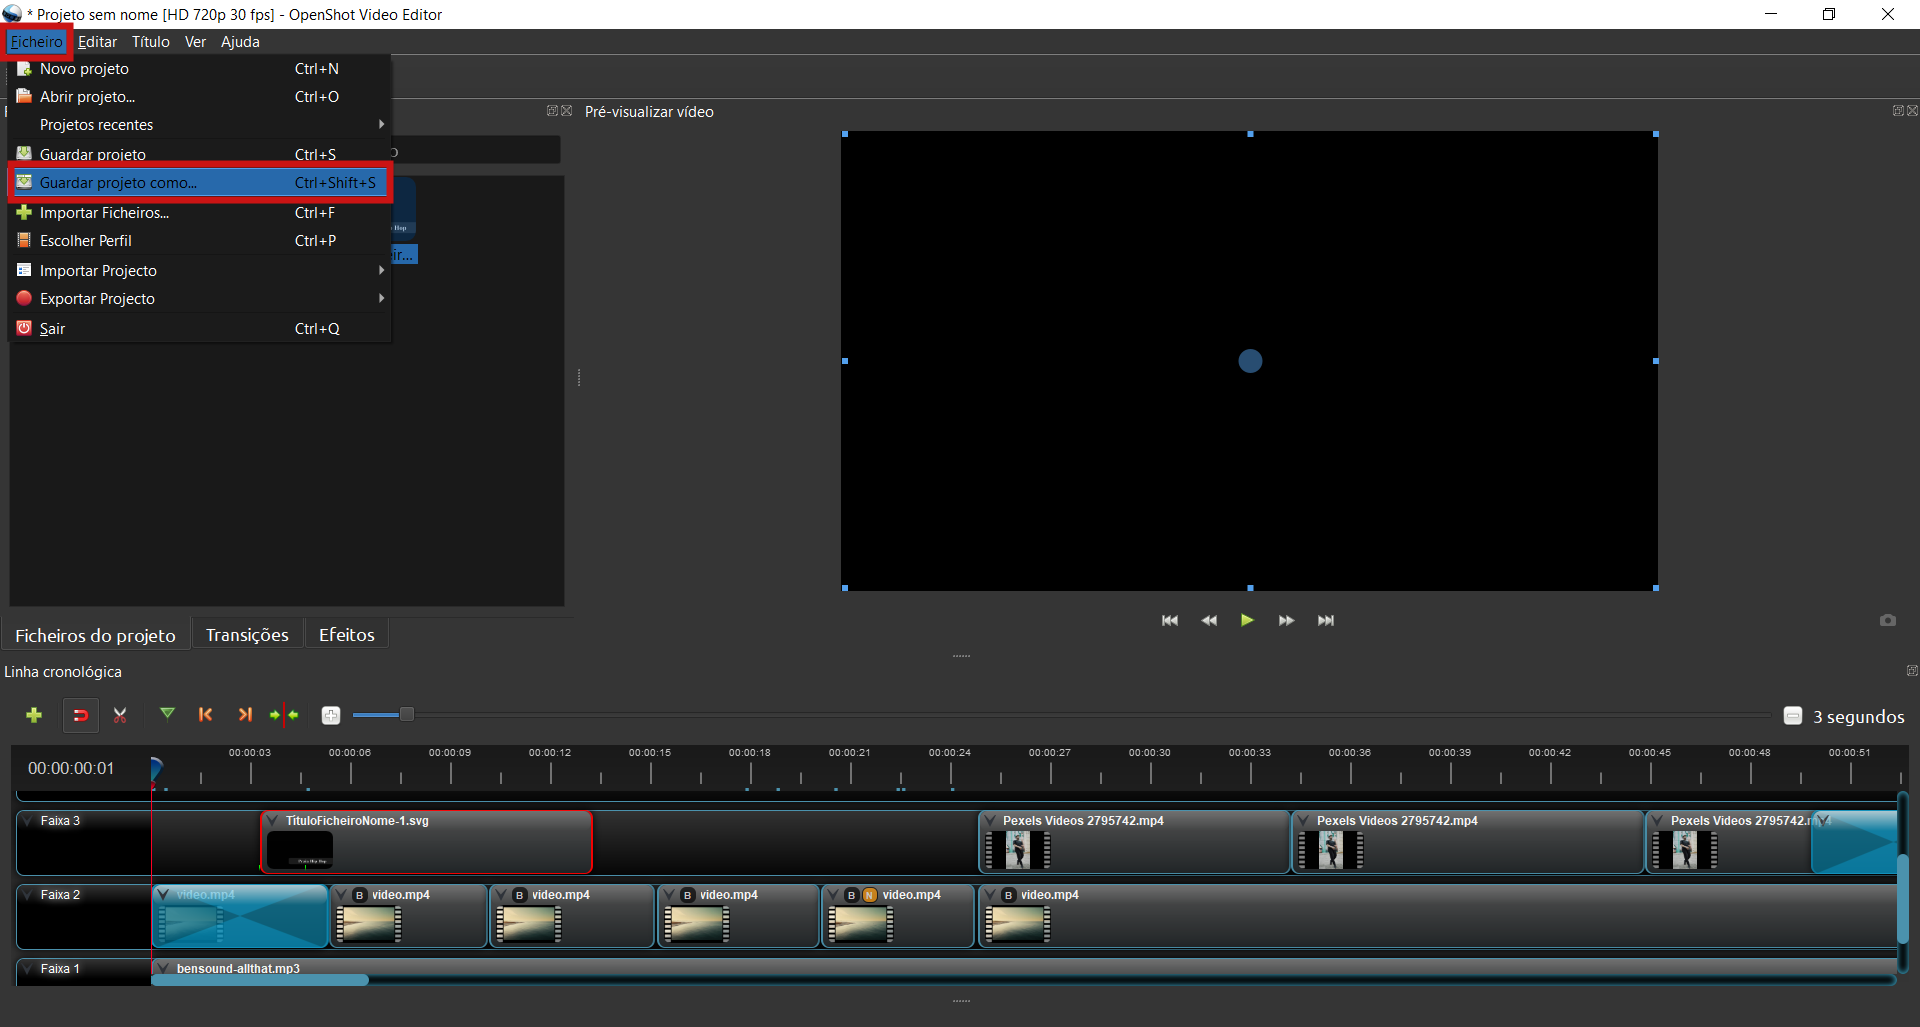The height and width of the screenshot is (1027, 1920).
Task: Jump to the previous marker
Action: (x=206, y=714)
